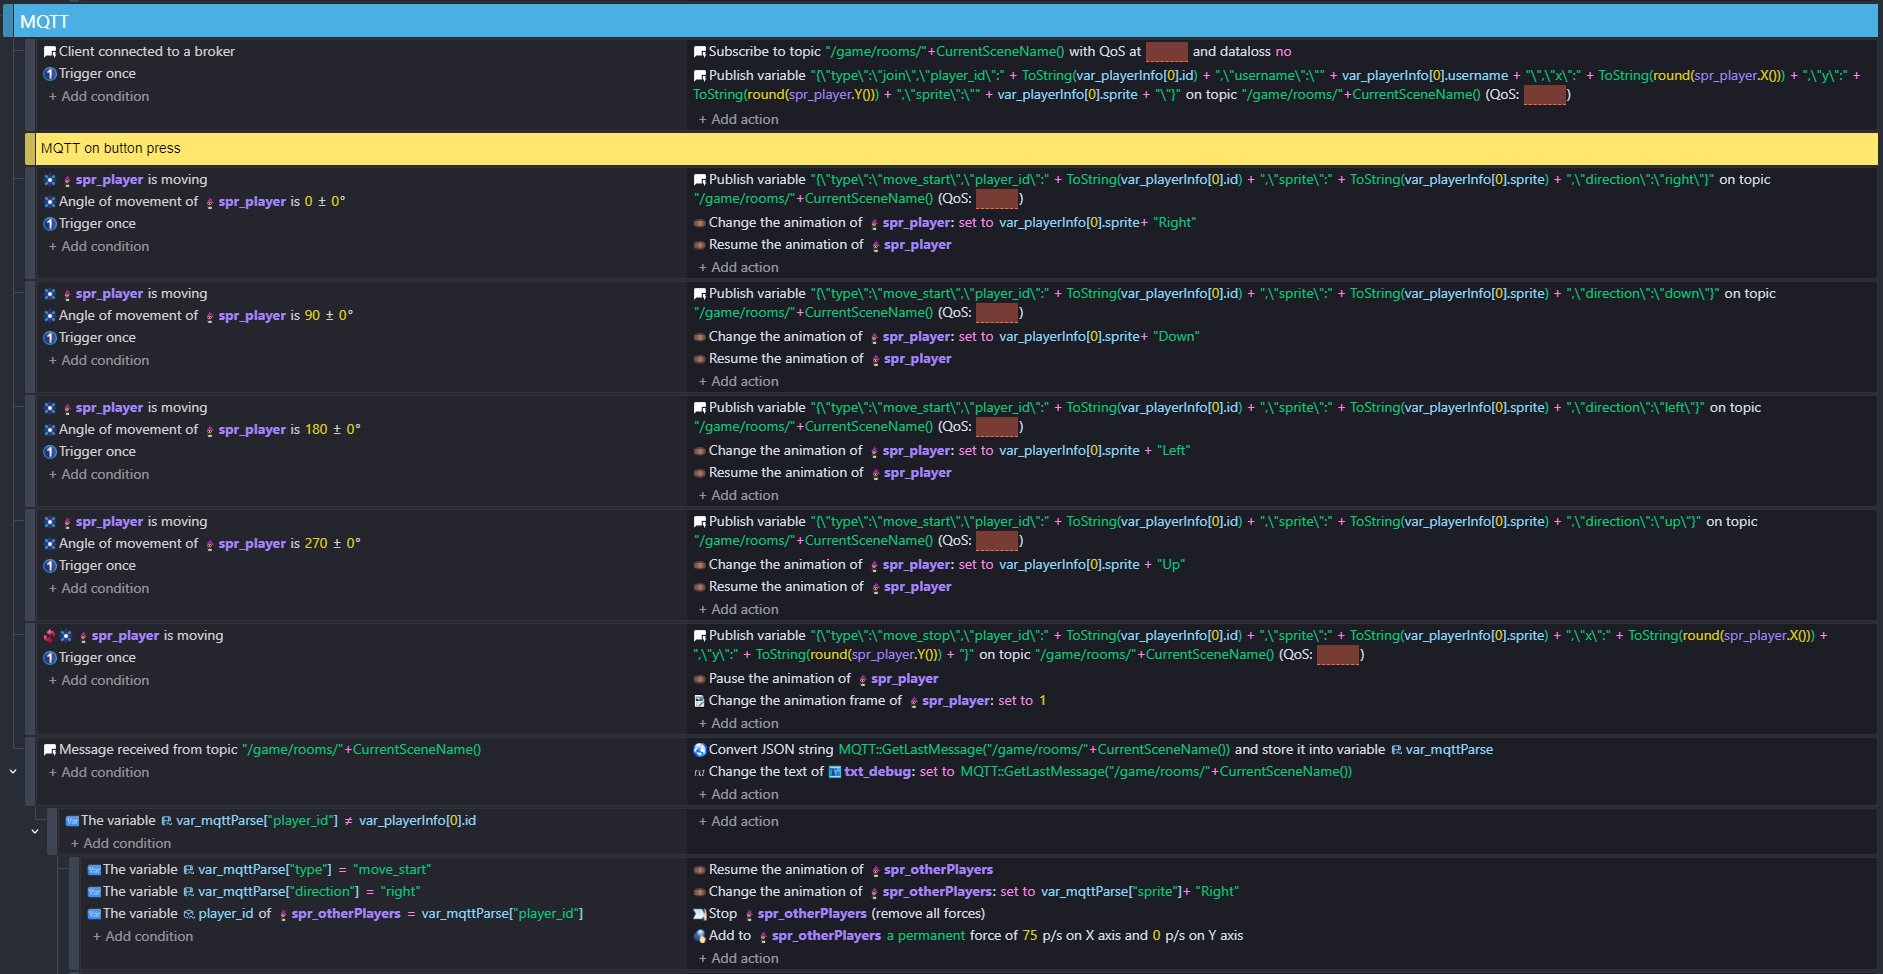Add action below the join Publish variable
1883x974 pixels.
(739, 120)
